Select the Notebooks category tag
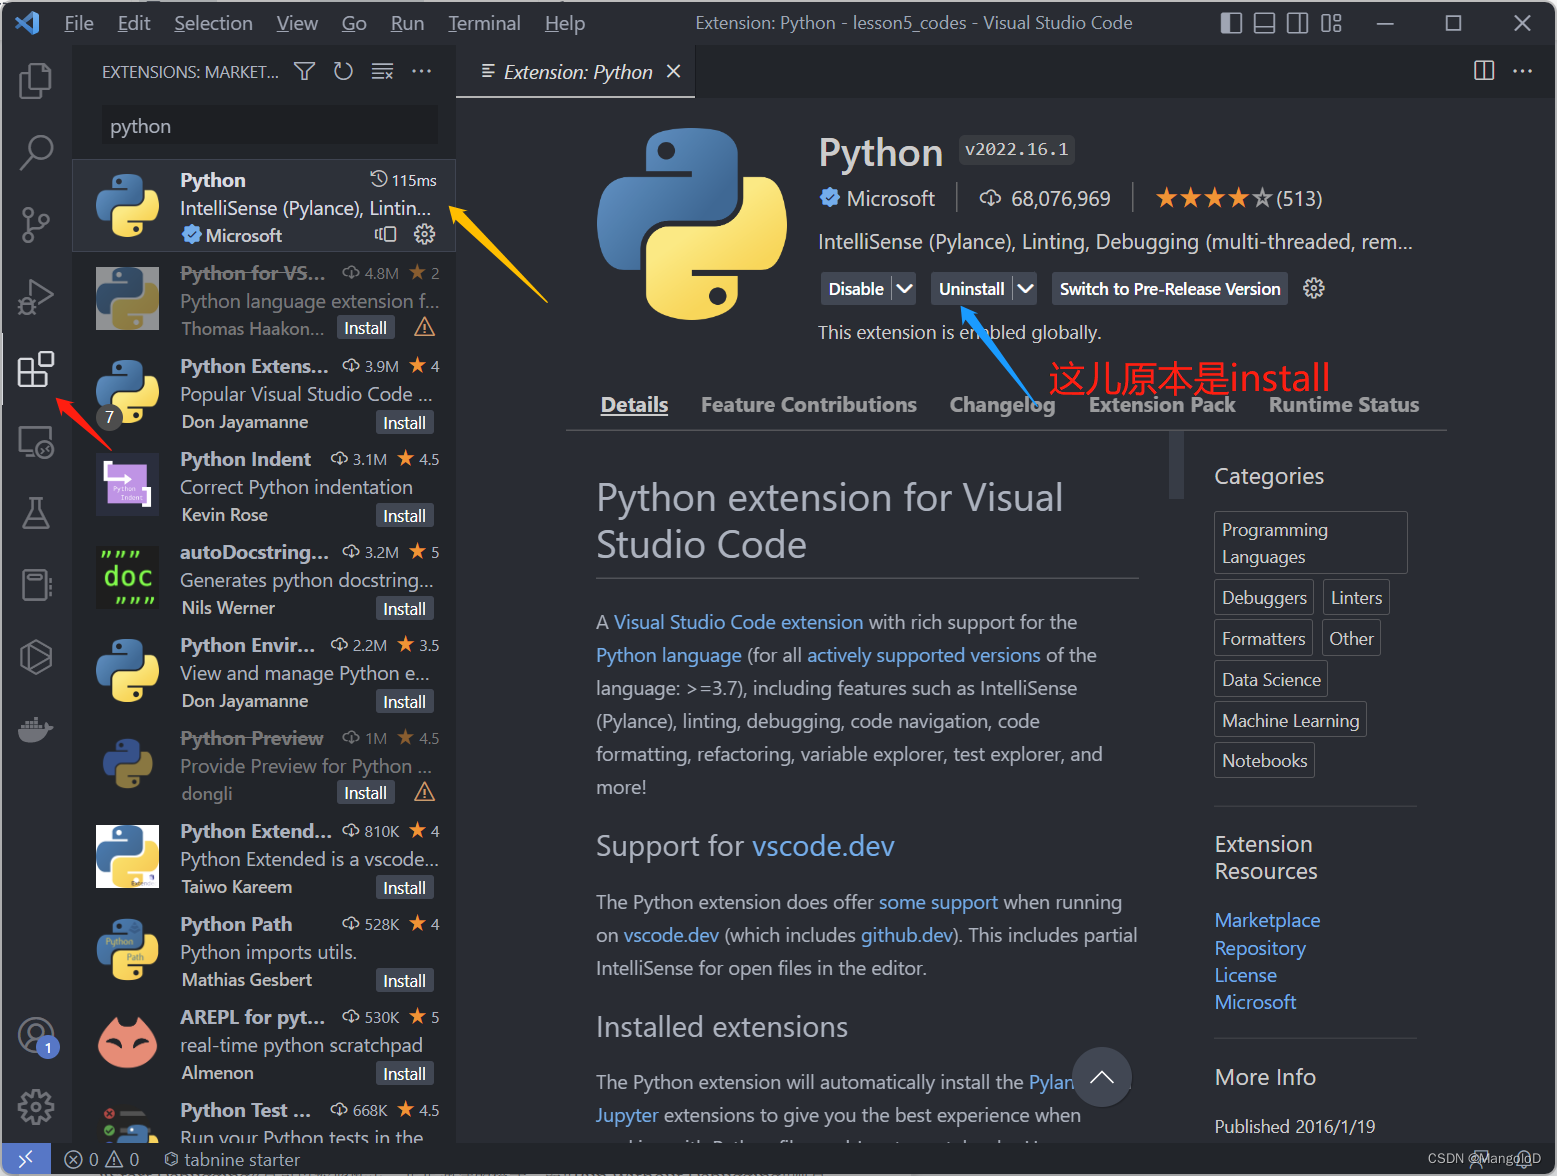This screenshot has width=1557, height=1176. pyautogui.click(x=1264, y=761)
